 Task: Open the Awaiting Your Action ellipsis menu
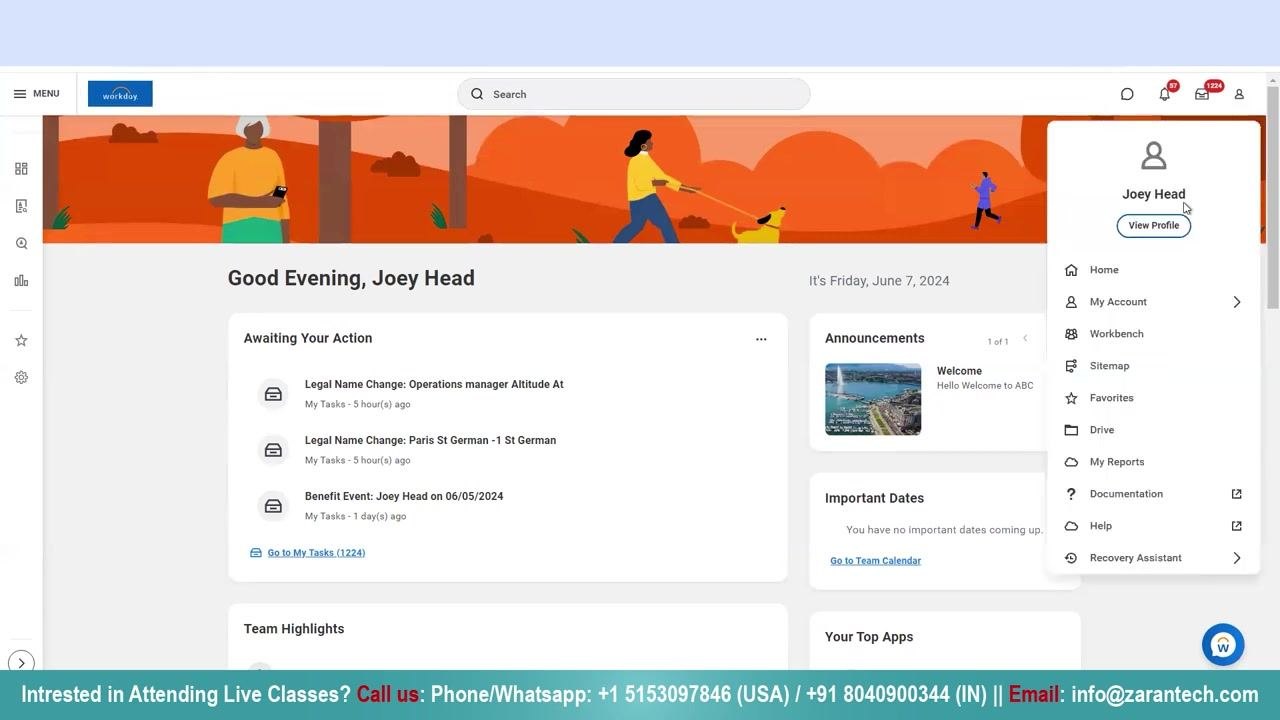click(761, 339)
